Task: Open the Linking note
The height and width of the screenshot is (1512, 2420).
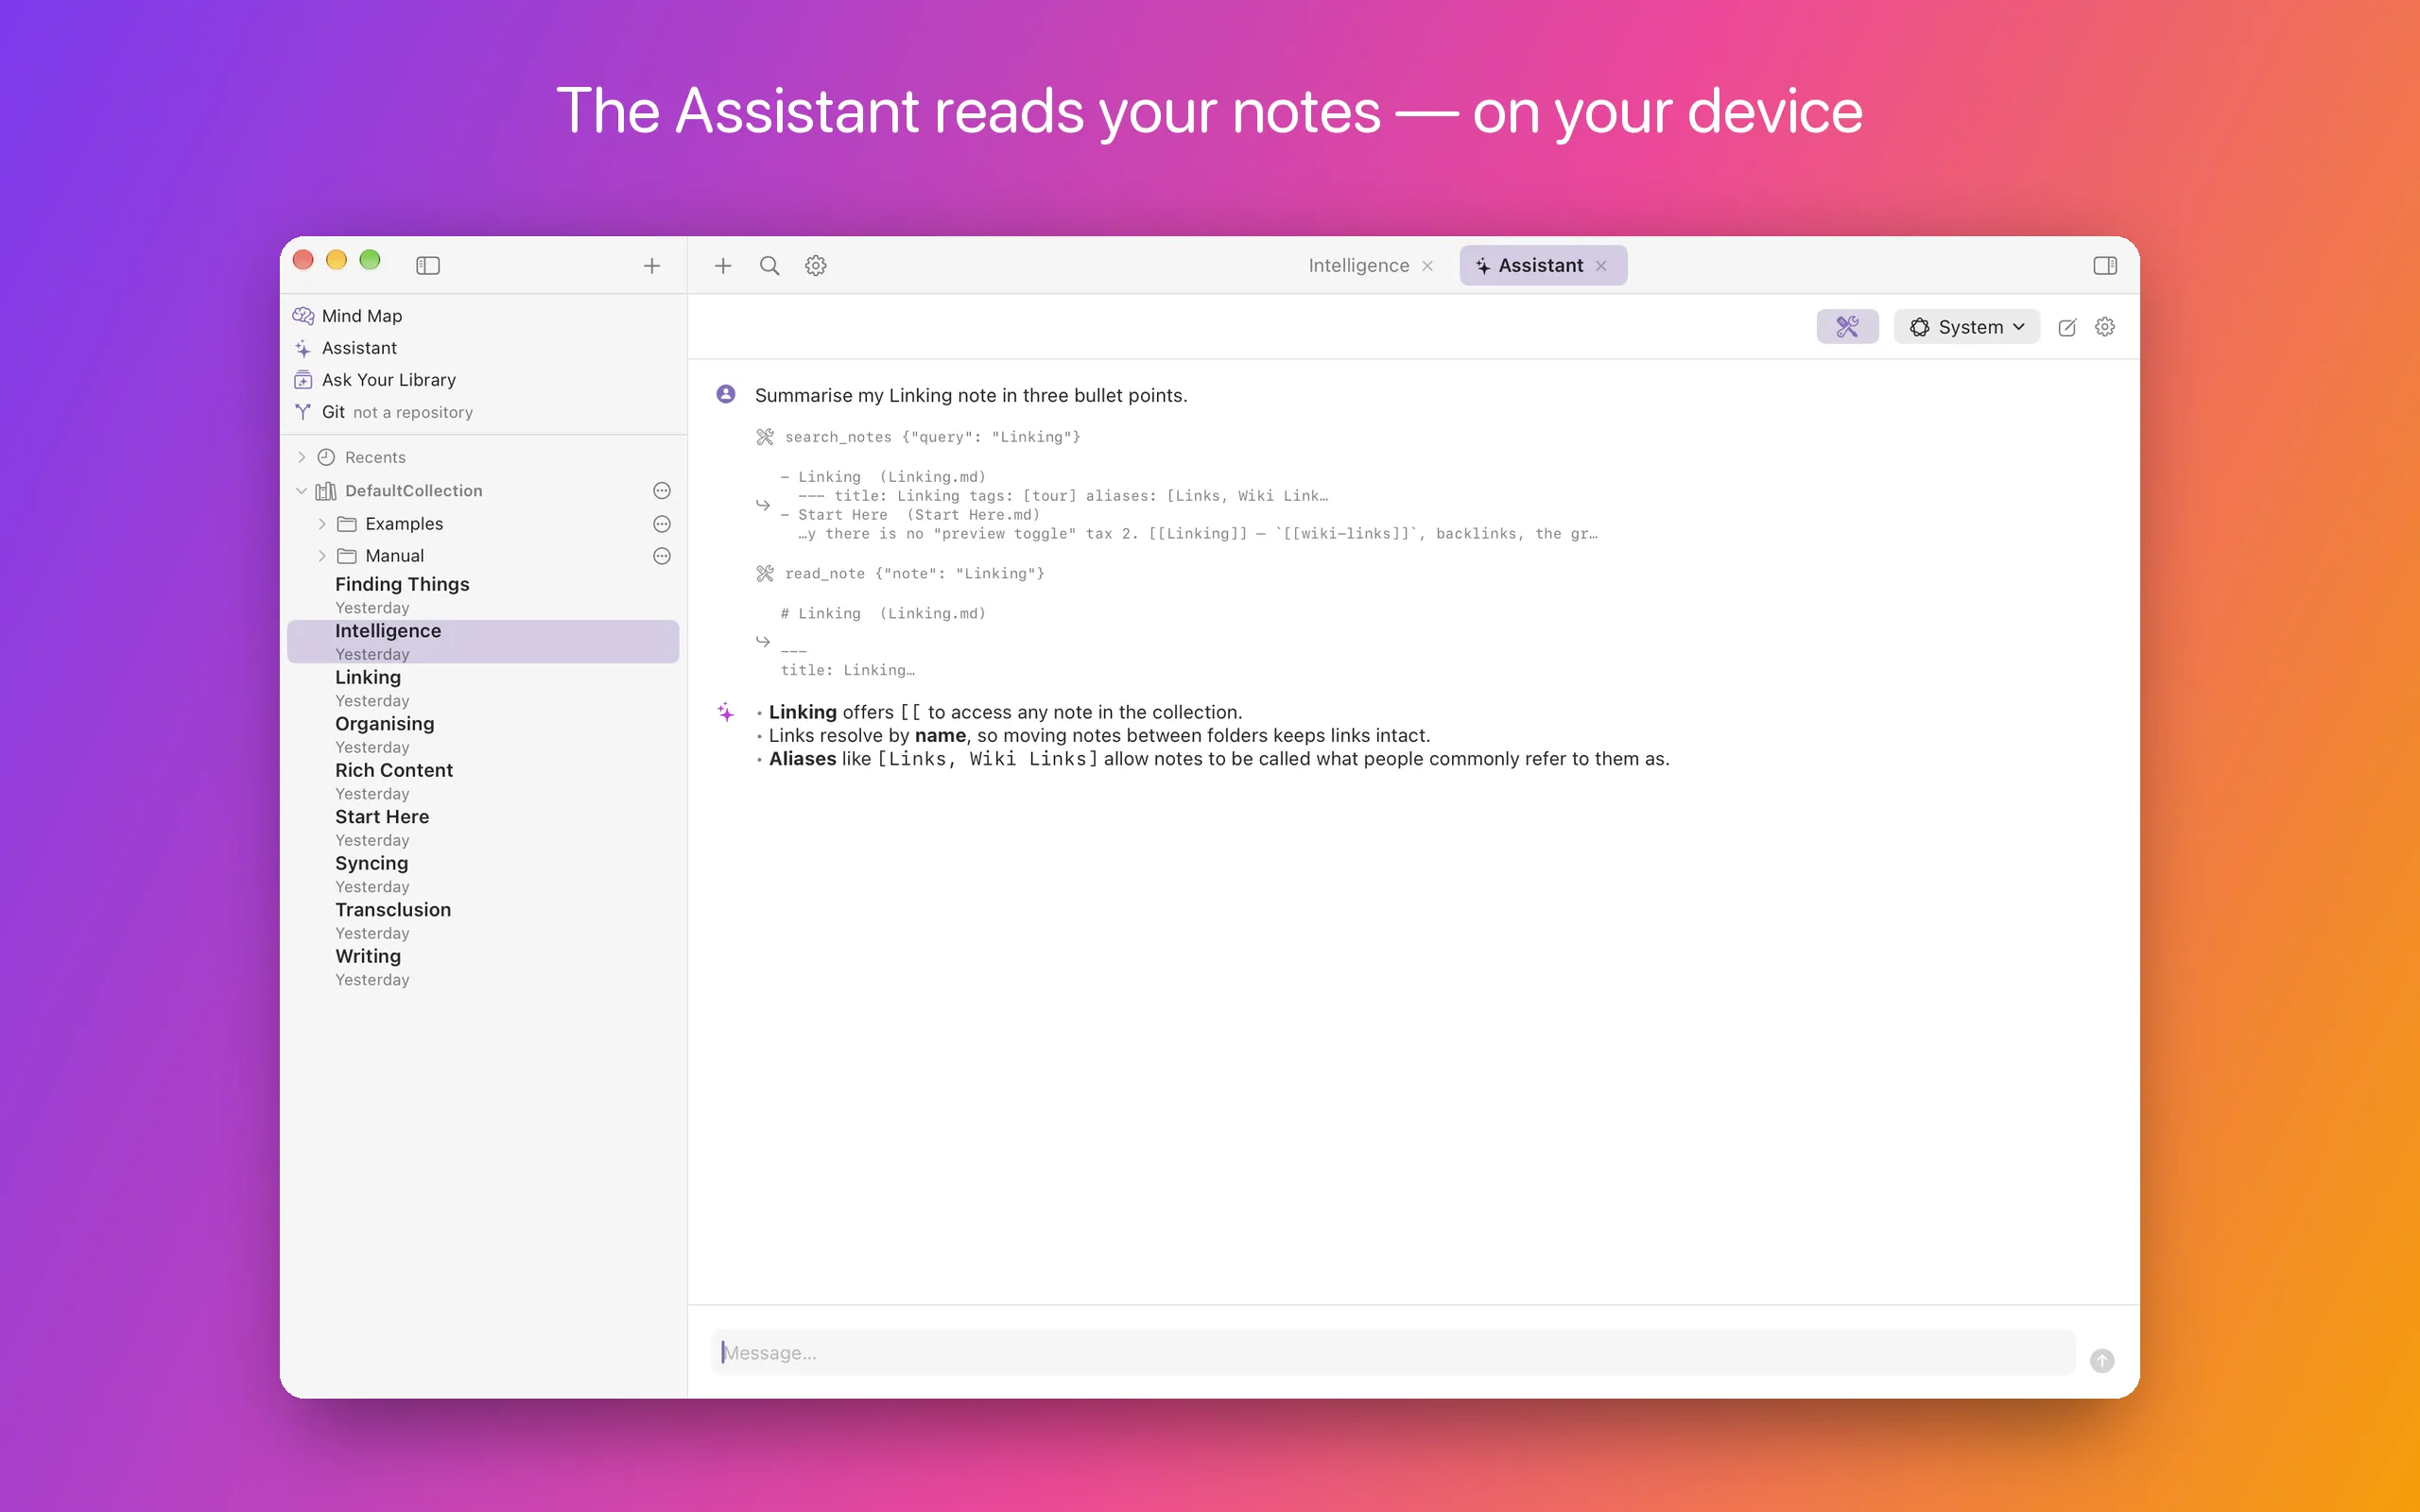Action: click(x=483, y=688)
